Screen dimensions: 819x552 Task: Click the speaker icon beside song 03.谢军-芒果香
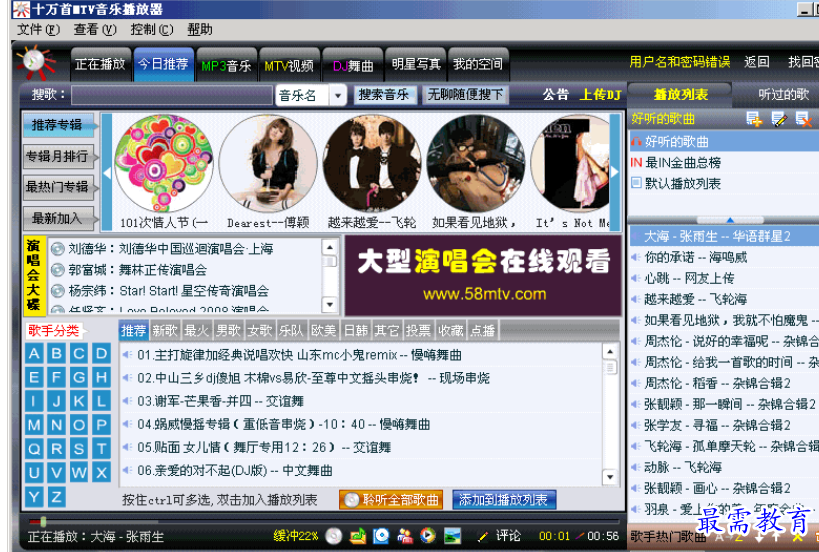pyautogui.click(x=127, y=401)
